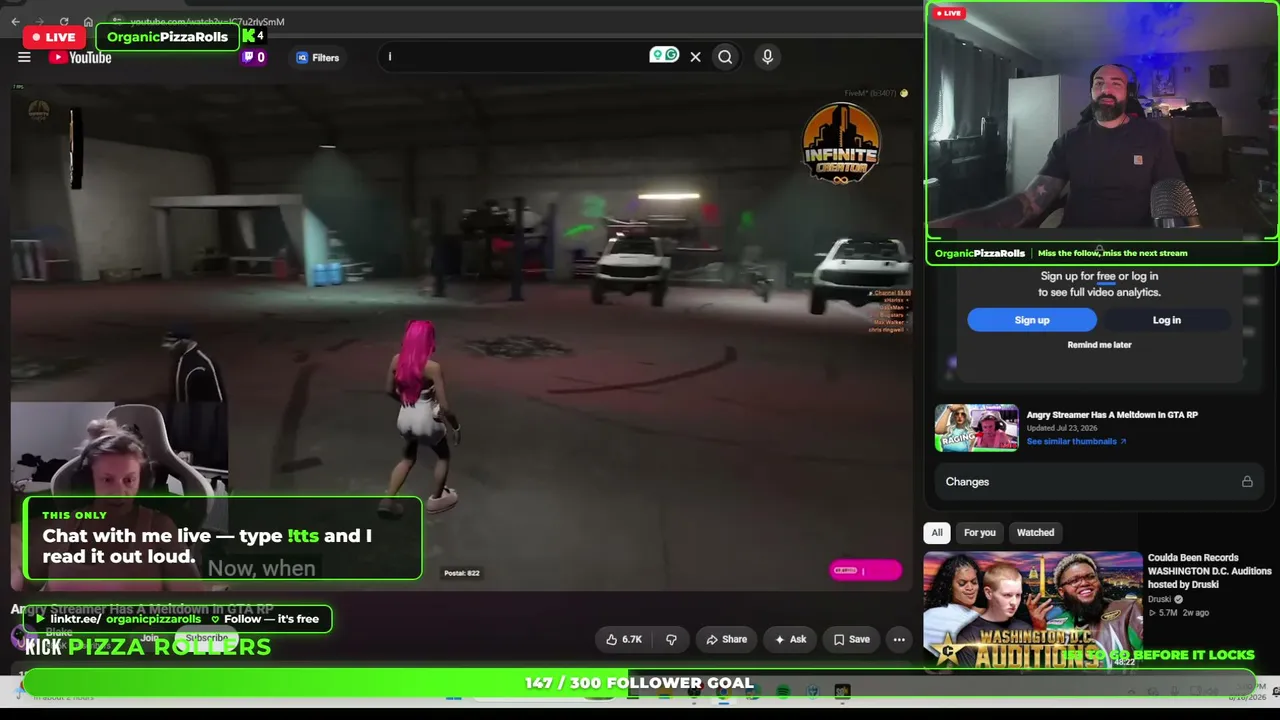Like the video with 6.7K likes
Viewport: 1280px width, 720px height.
tap(624, 639)
